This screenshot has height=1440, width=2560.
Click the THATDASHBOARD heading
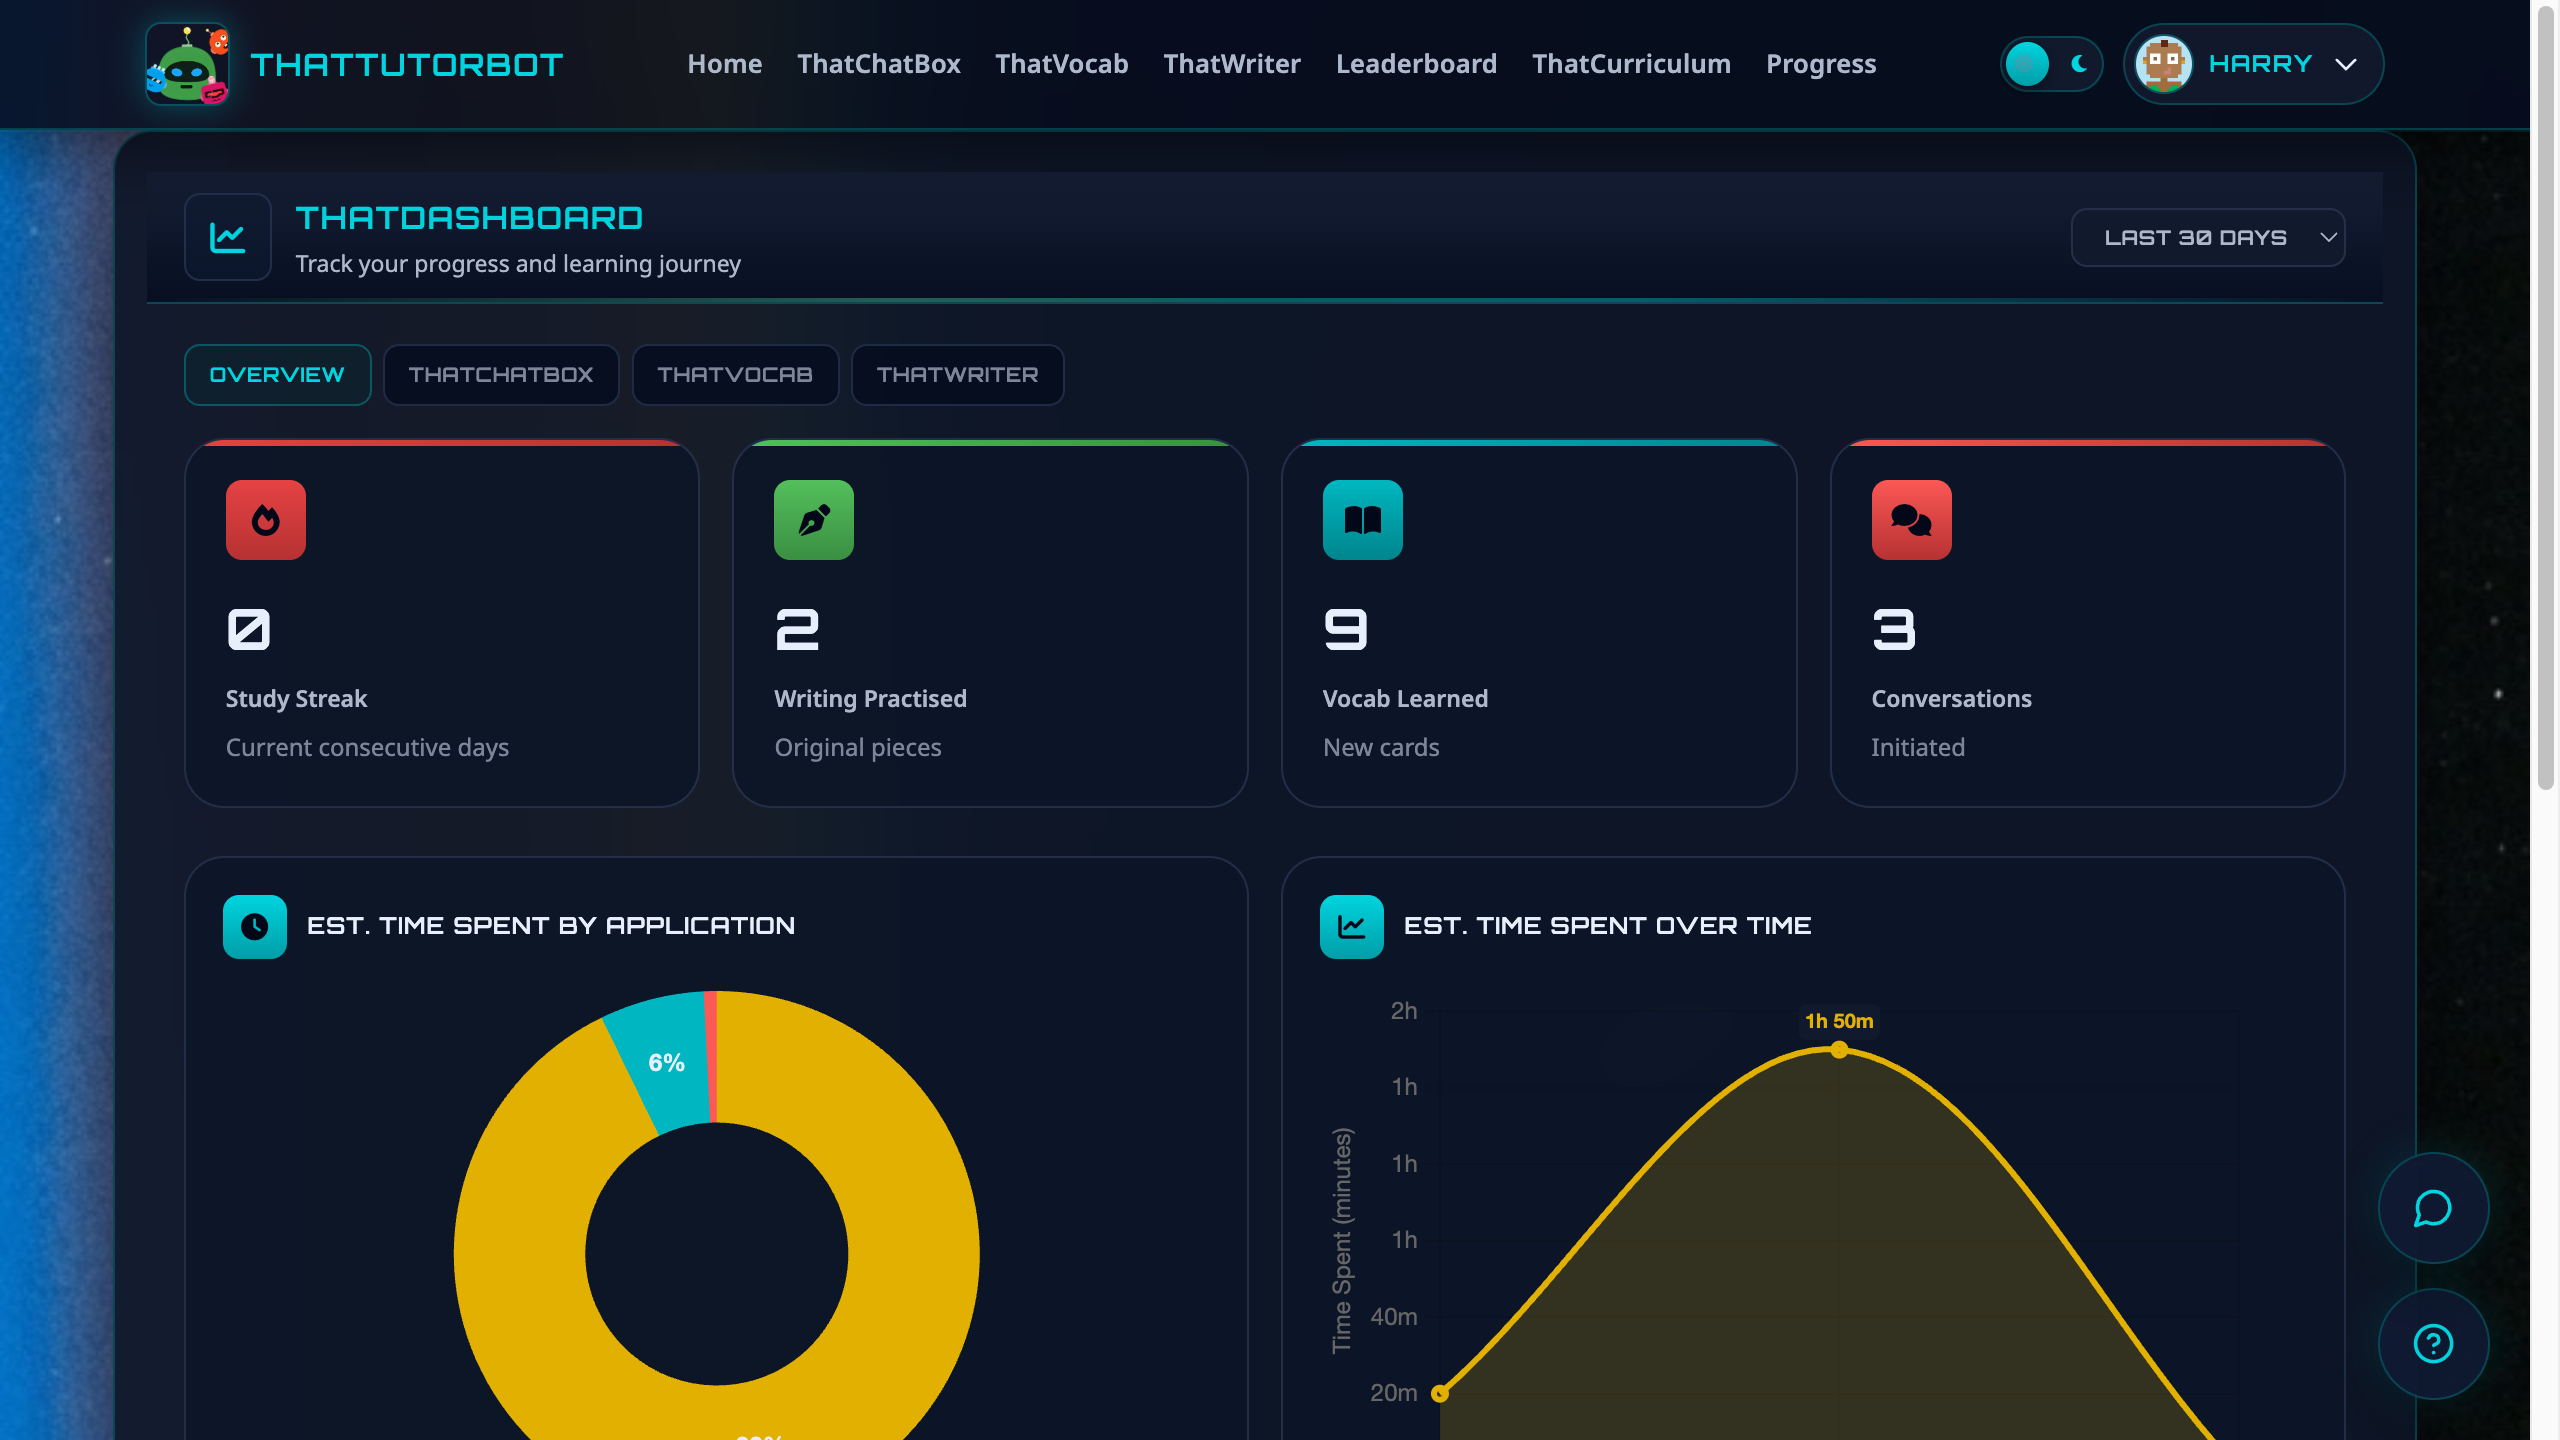tap(469, 218)
